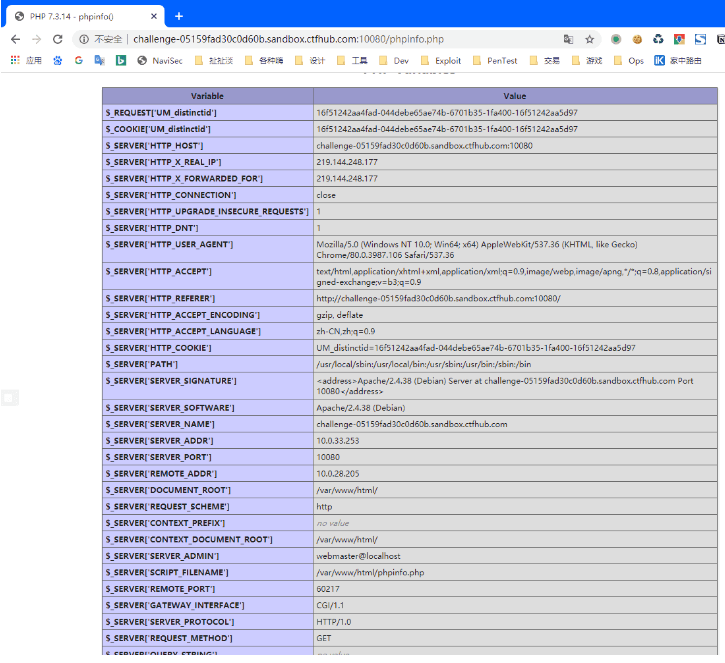
Task: Open the 应用 apps grid shortcut
Action: (26, 60)
